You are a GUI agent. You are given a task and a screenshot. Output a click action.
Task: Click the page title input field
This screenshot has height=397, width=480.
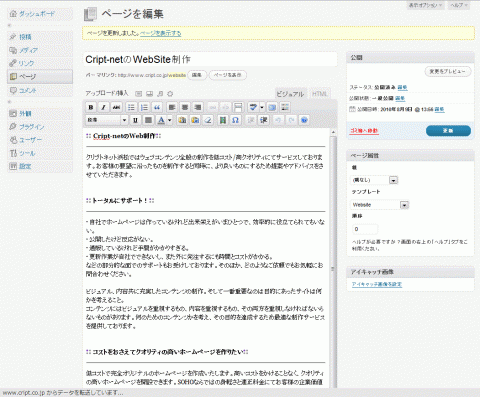point(210,60)
